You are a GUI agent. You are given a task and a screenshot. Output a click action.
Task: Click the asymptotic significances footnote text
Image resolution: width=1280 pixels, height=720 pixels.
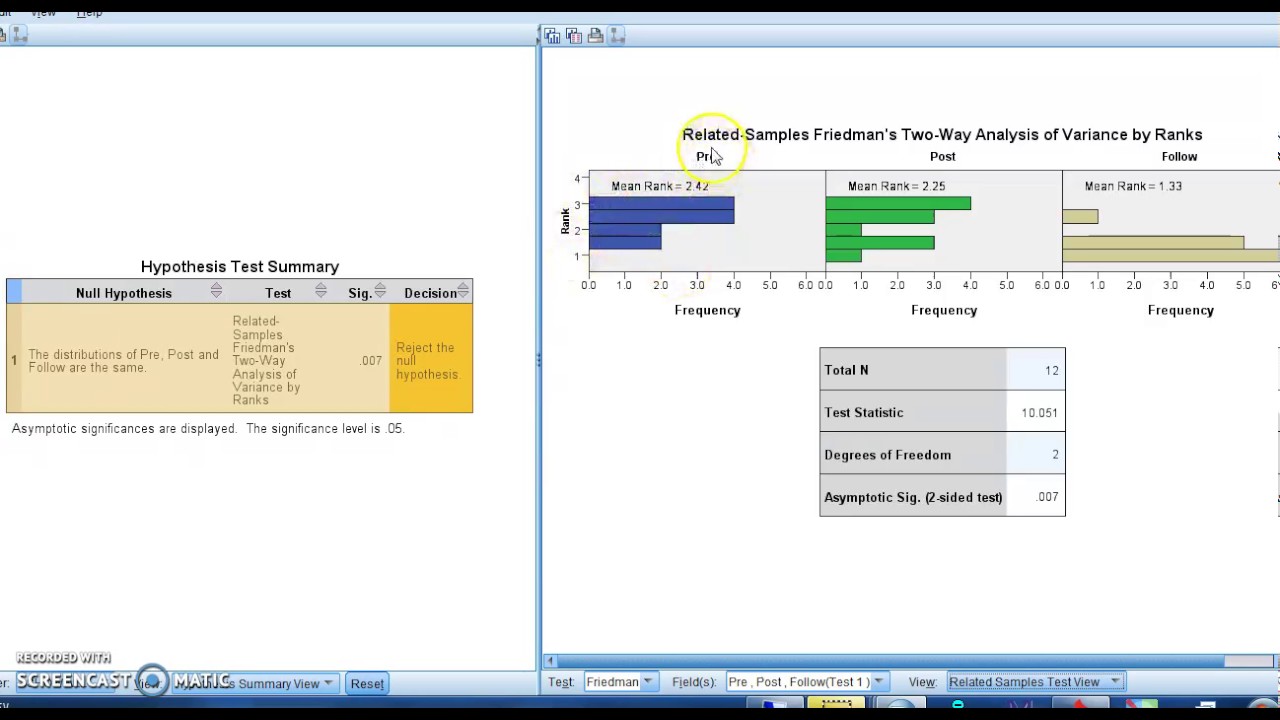(x=208, y=428)
